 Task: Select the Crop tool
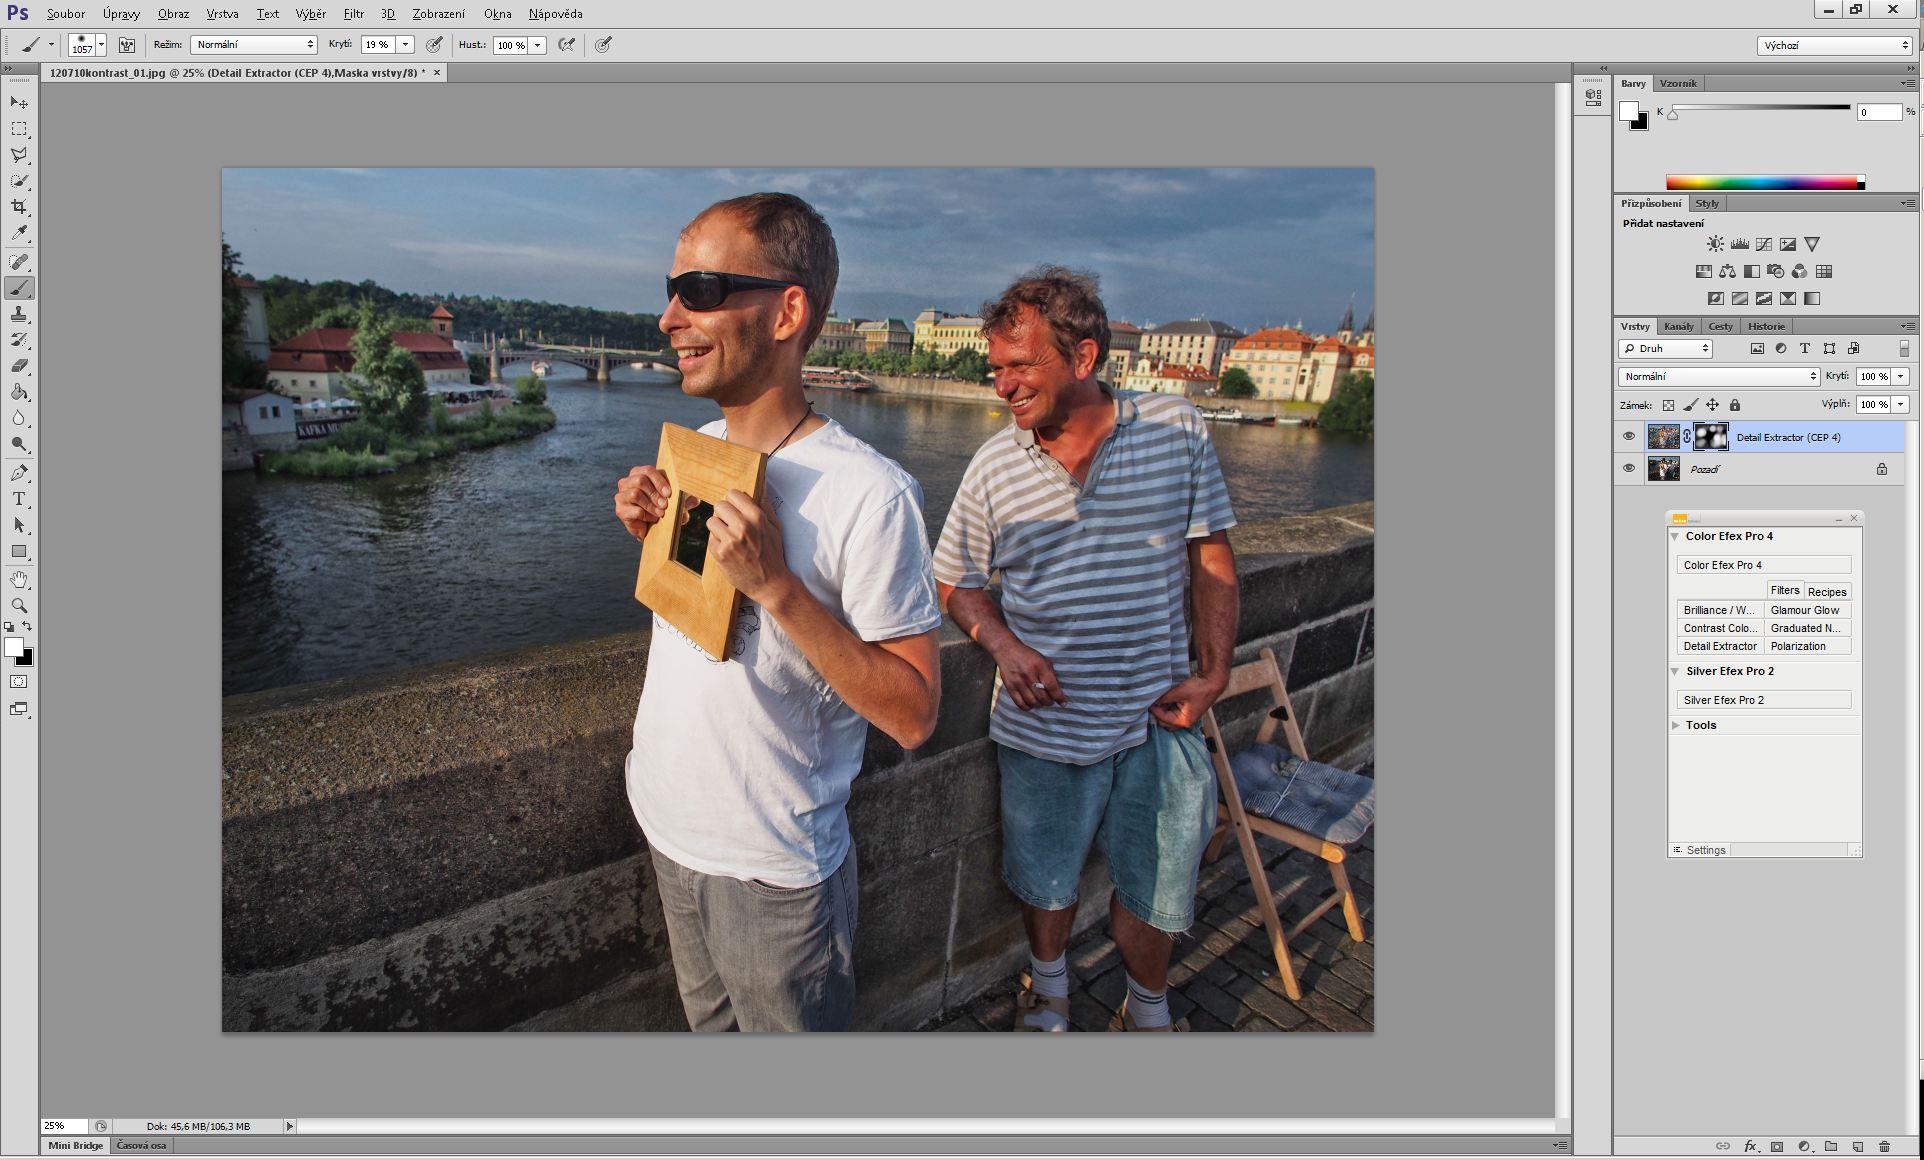click(x=19, y=207)
